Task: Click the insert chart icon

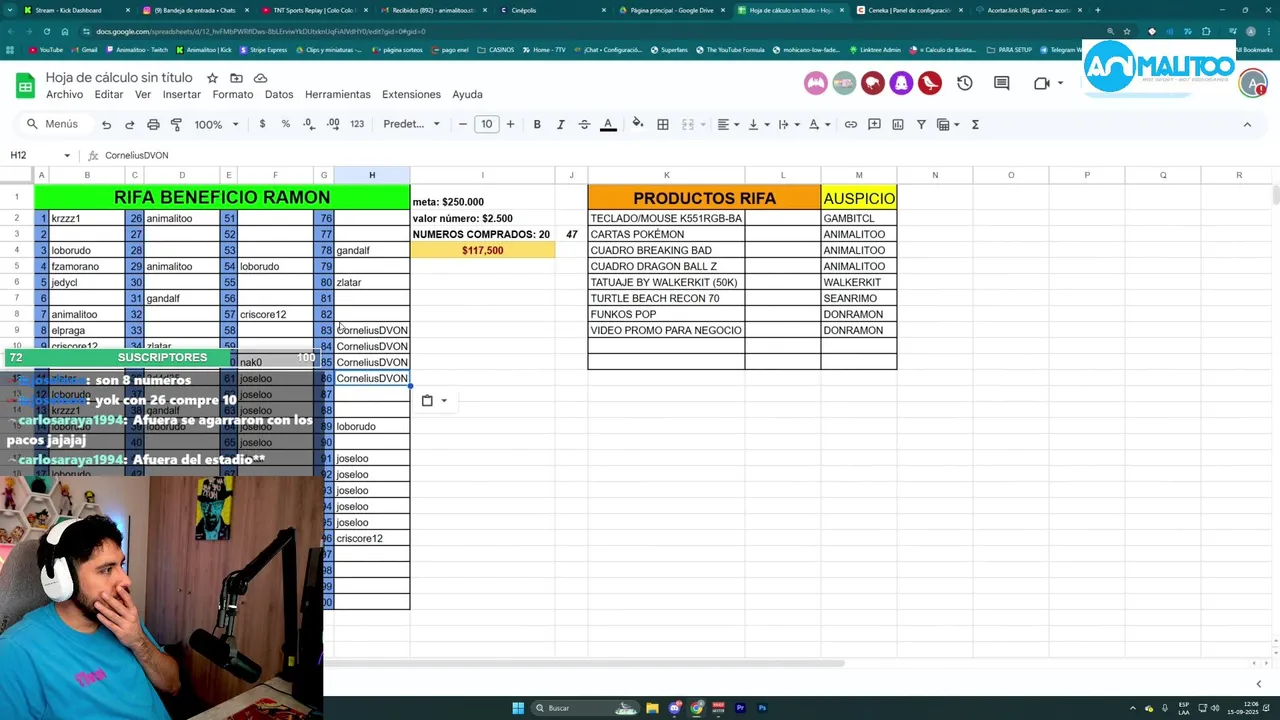Action: (897, 124)
